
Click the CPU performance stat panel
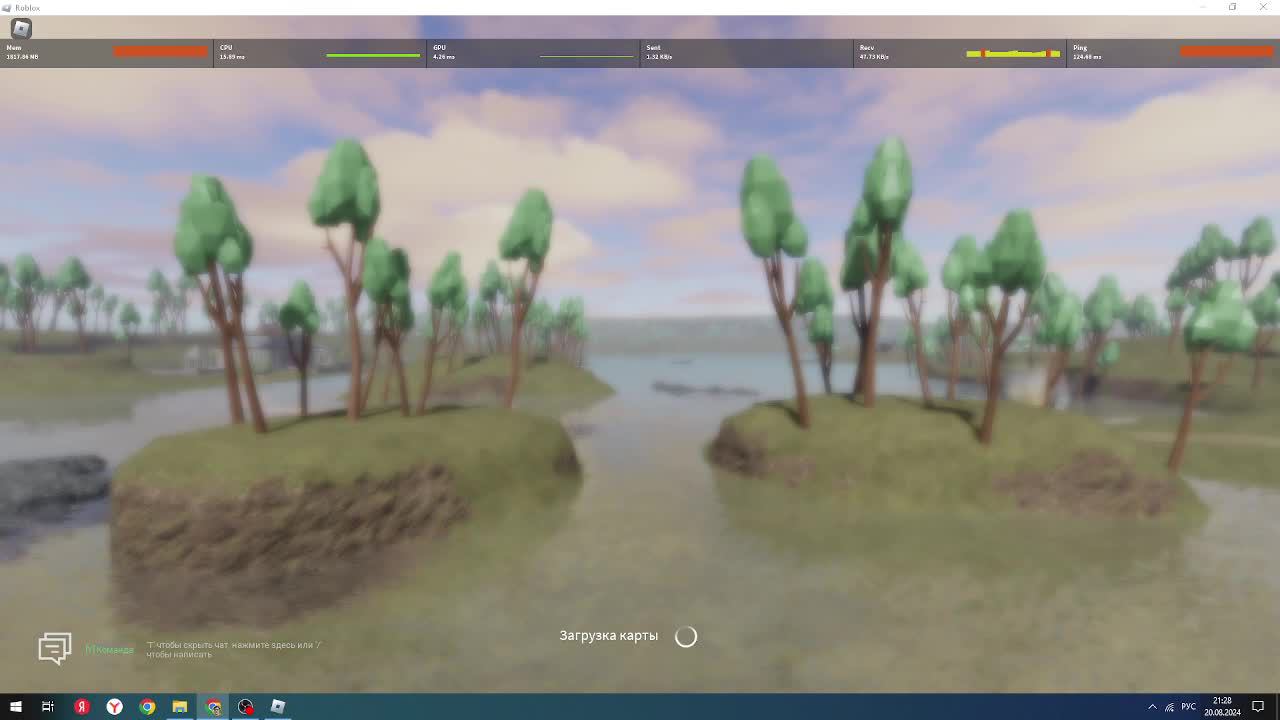click(320, 53)
